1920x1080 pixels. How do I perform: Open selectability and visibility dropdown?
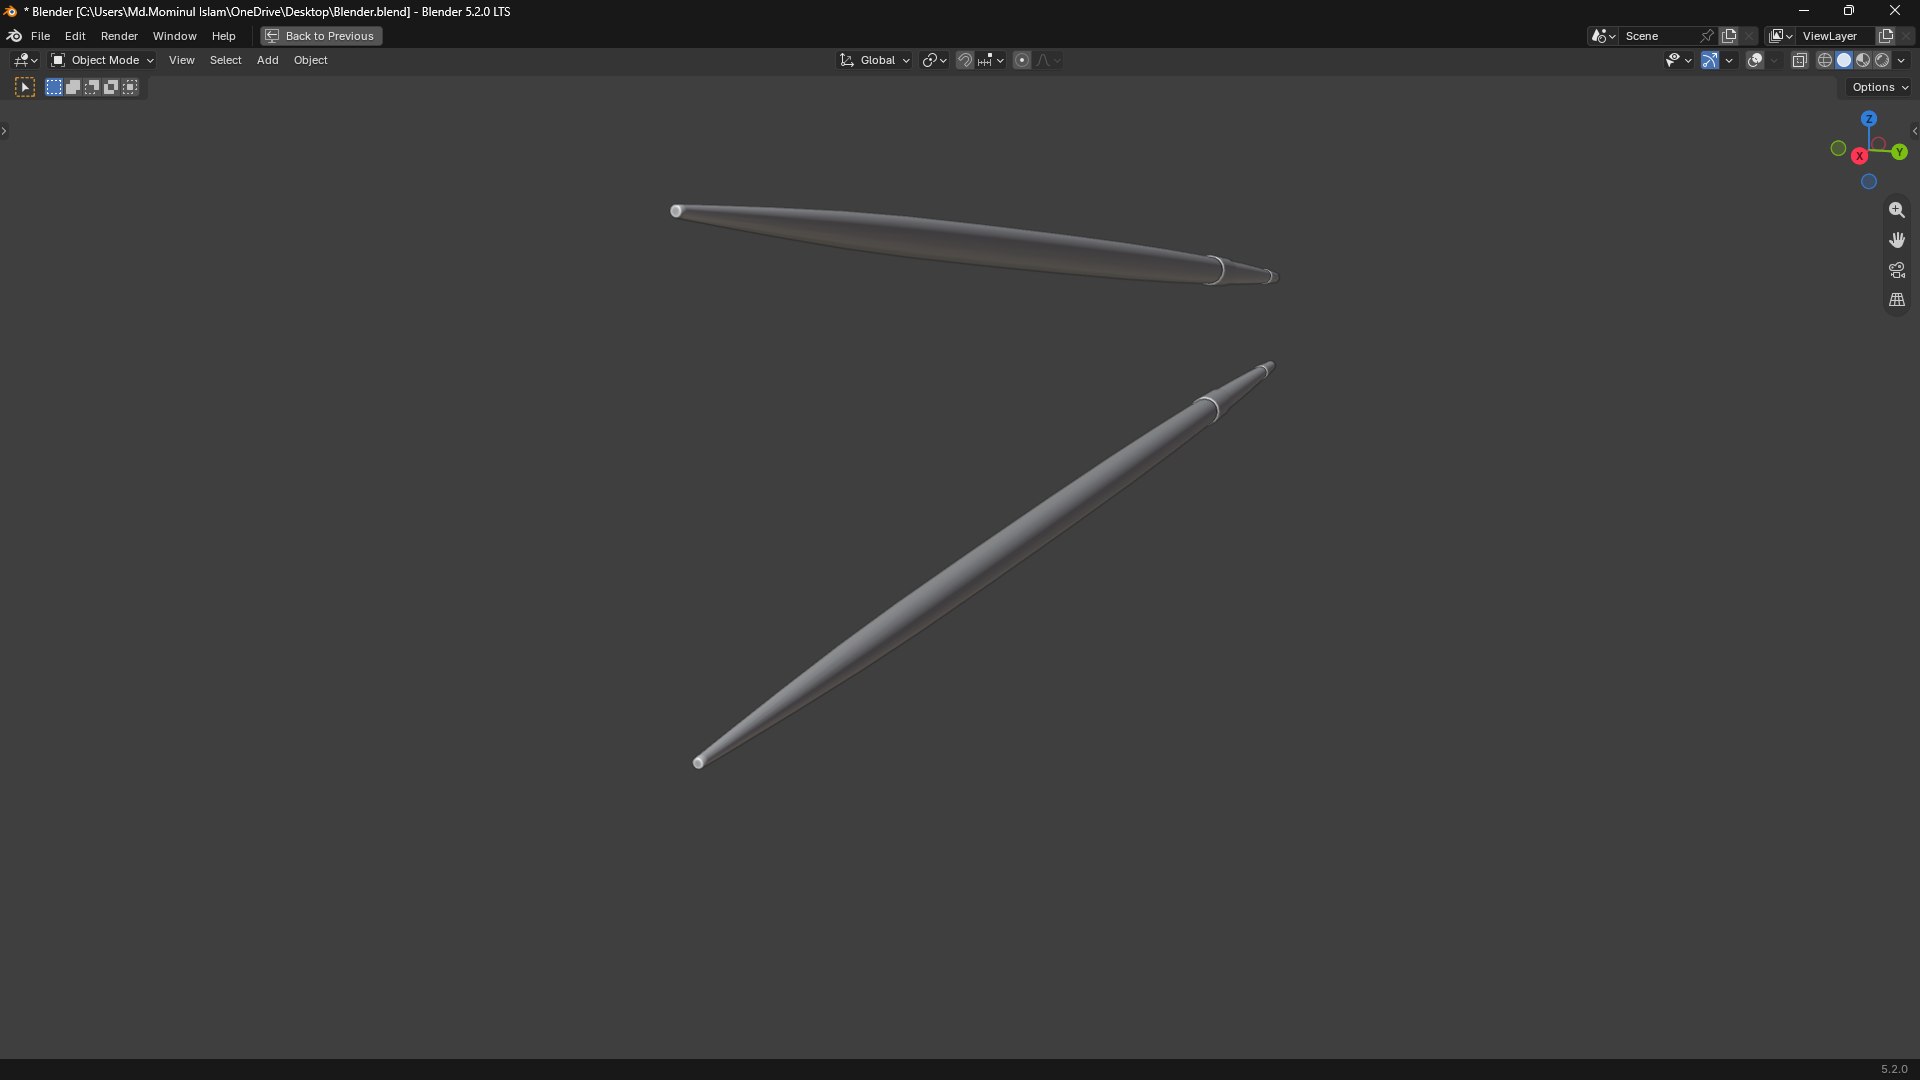(x=1679, y=61)
